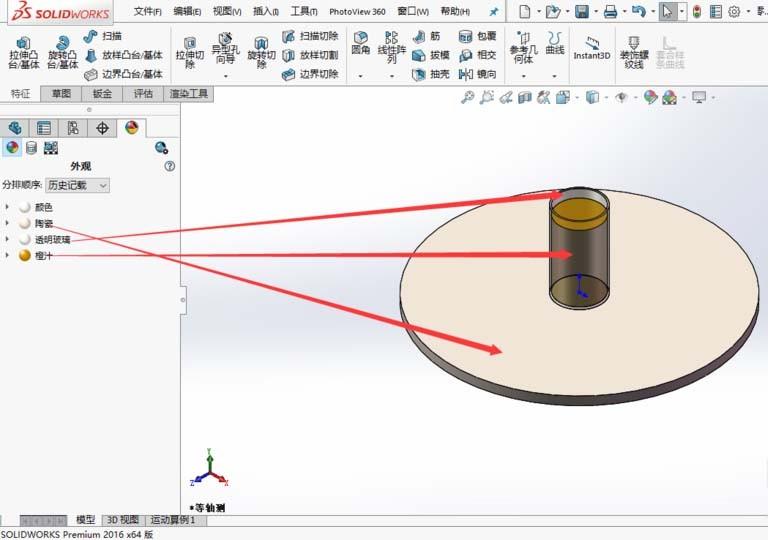This screenshot has height=540, width=768.
Task: Switch to the 草图 tab
Action: point(61,94)
